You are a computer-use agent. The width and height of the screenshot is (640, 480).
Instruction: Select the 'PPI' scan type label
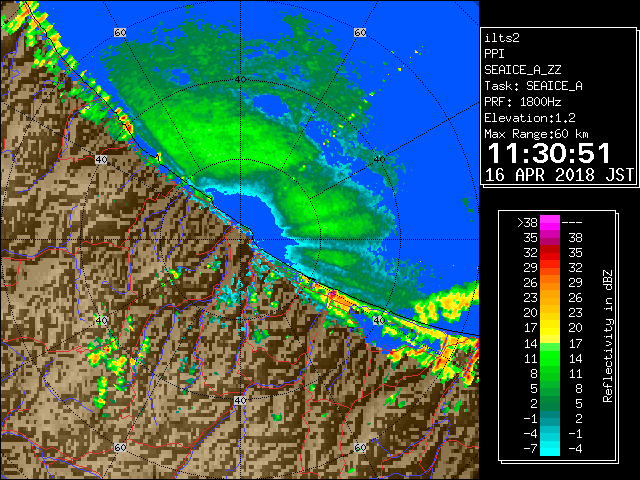(x=494, y=54)
